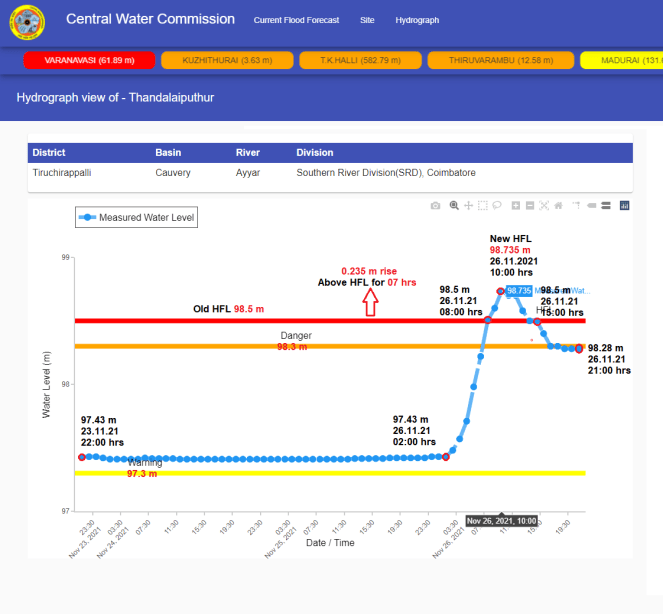Toggle spike lines on the chart

pyautogui.click(x=576, y=205)
